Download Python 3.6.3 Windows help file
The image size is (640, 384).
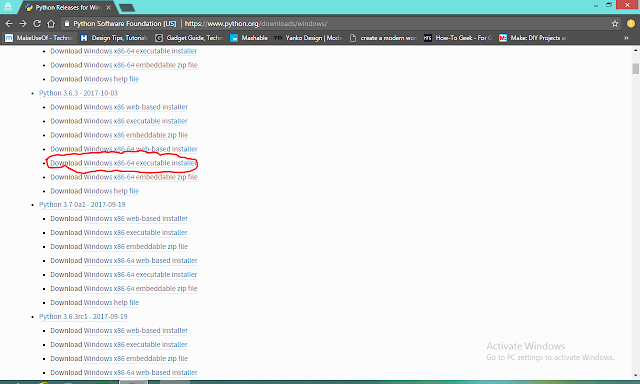[111, 191]
